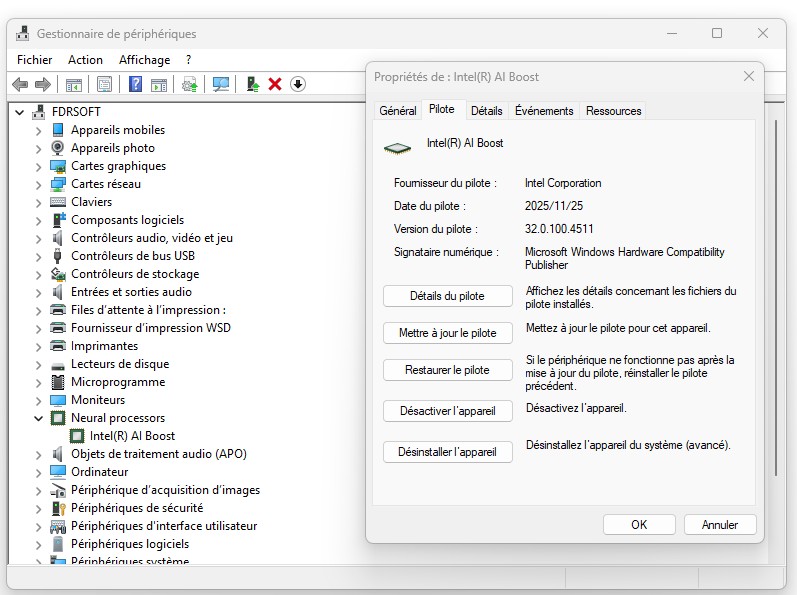Select Imprimantes in the device tree

point(104,346)
